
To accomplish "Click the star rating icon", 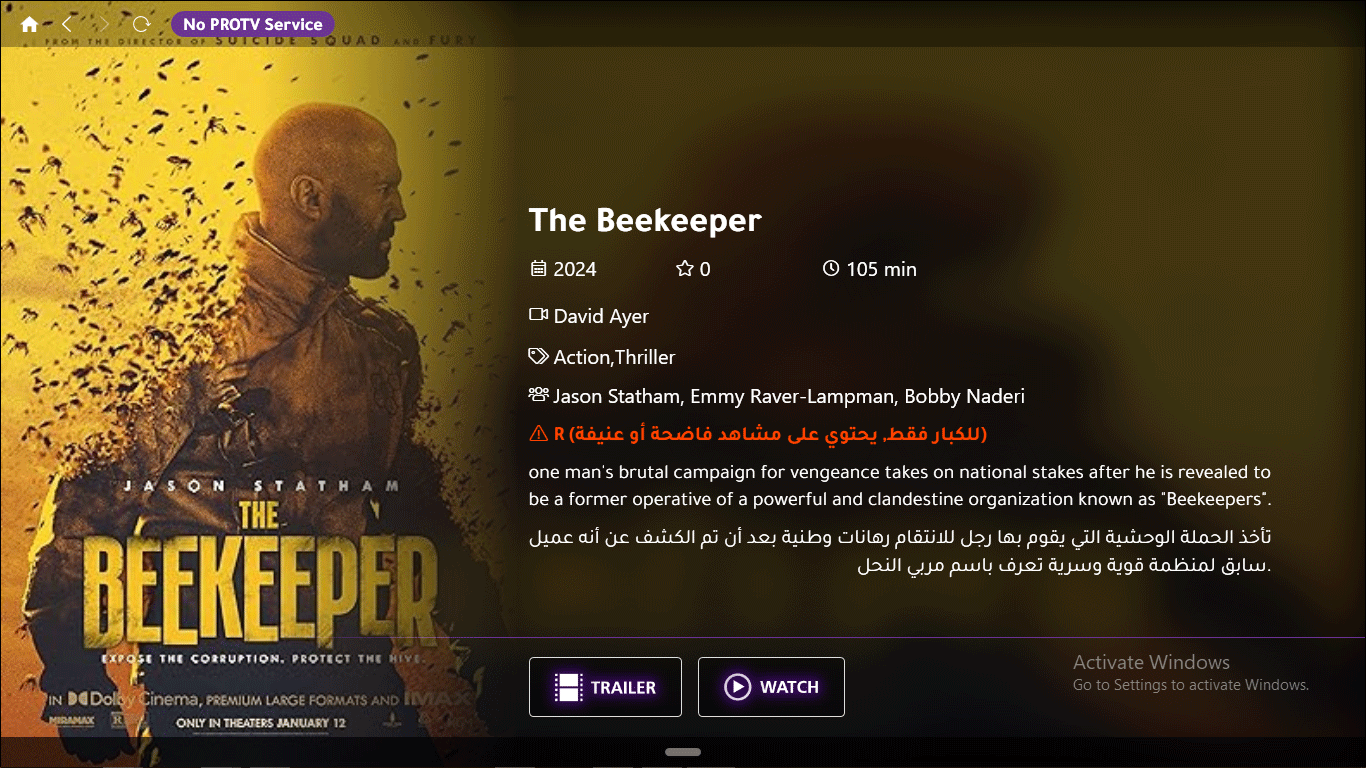I will point(685,268).
